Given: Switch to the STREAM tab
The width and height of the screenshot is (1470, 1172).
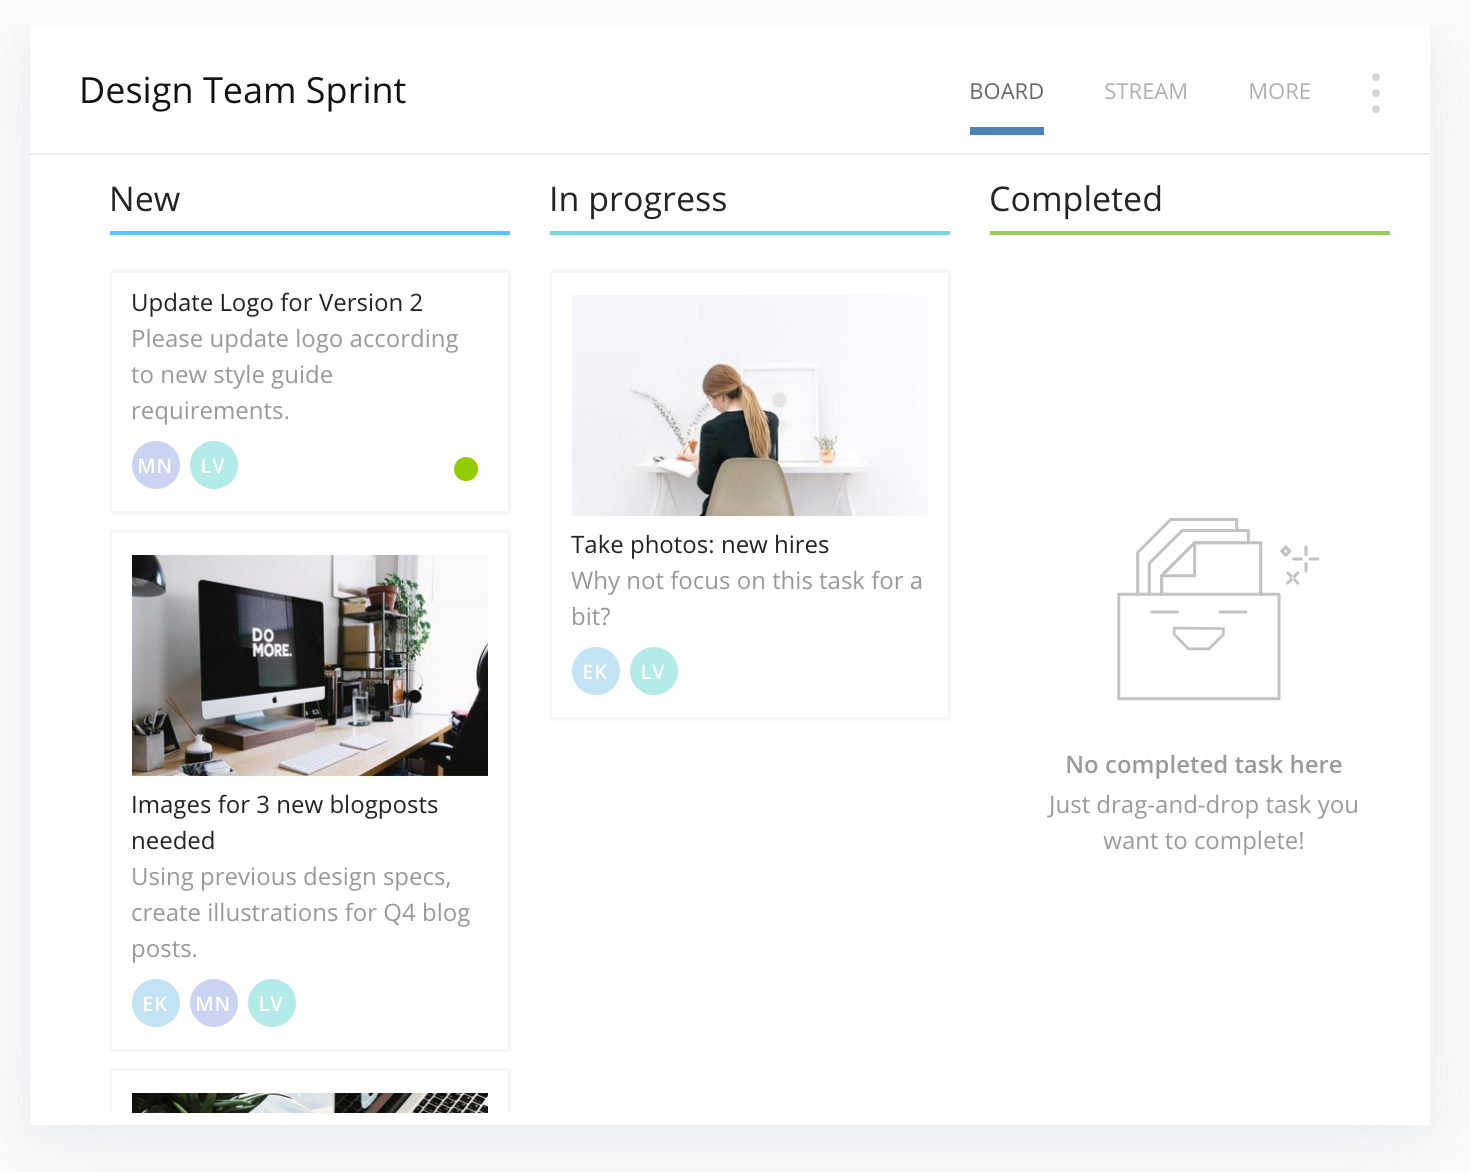Looking at the screenshot, I should tap(1146, 92).
